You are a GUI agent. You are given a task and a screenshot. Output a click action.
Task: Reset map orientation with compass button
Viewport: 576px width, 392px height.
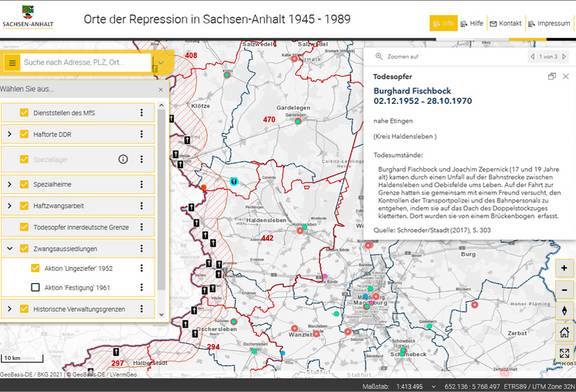pos(564,311)
